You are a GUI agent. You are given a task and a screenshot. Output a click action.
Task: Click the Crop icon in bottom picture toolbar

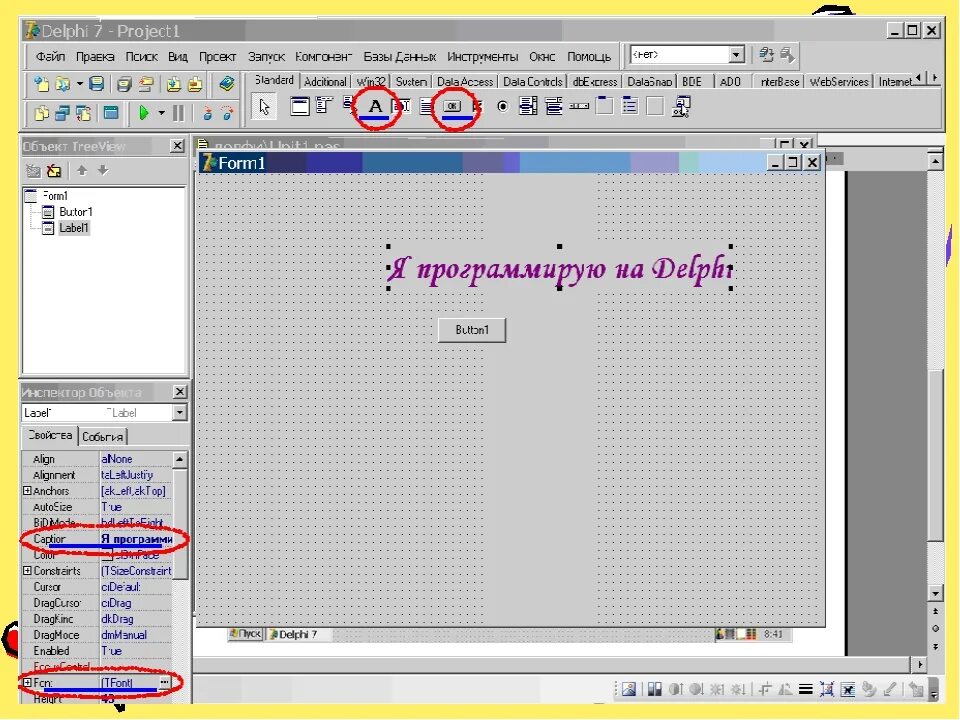pos(765,689)
